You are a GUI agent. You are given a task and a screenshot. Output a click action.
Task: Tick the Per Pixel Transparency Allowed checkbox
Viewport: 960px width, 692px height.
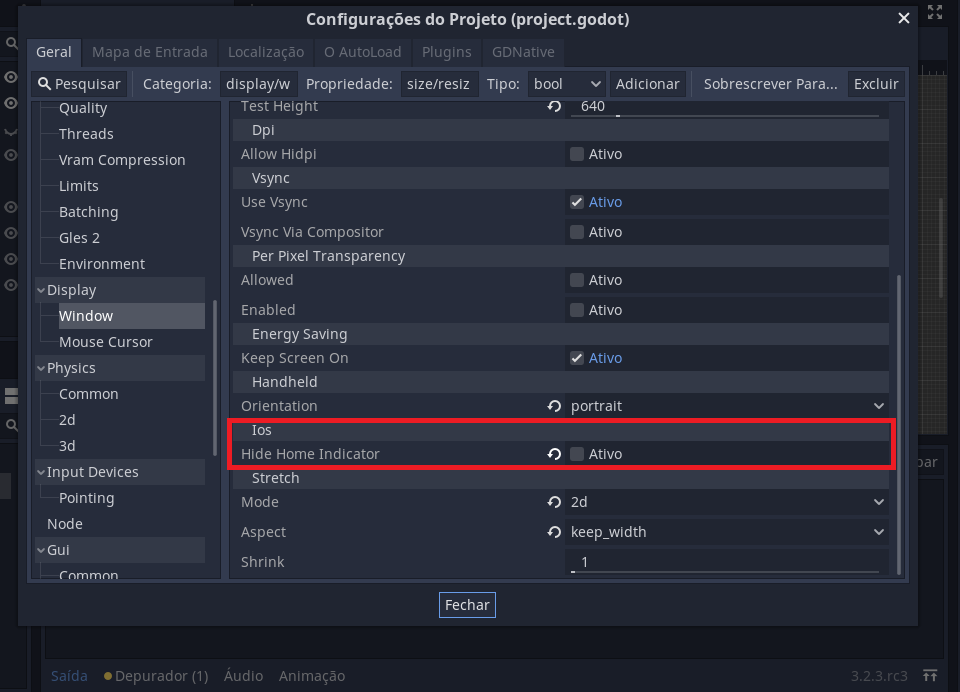pos(577,280)
